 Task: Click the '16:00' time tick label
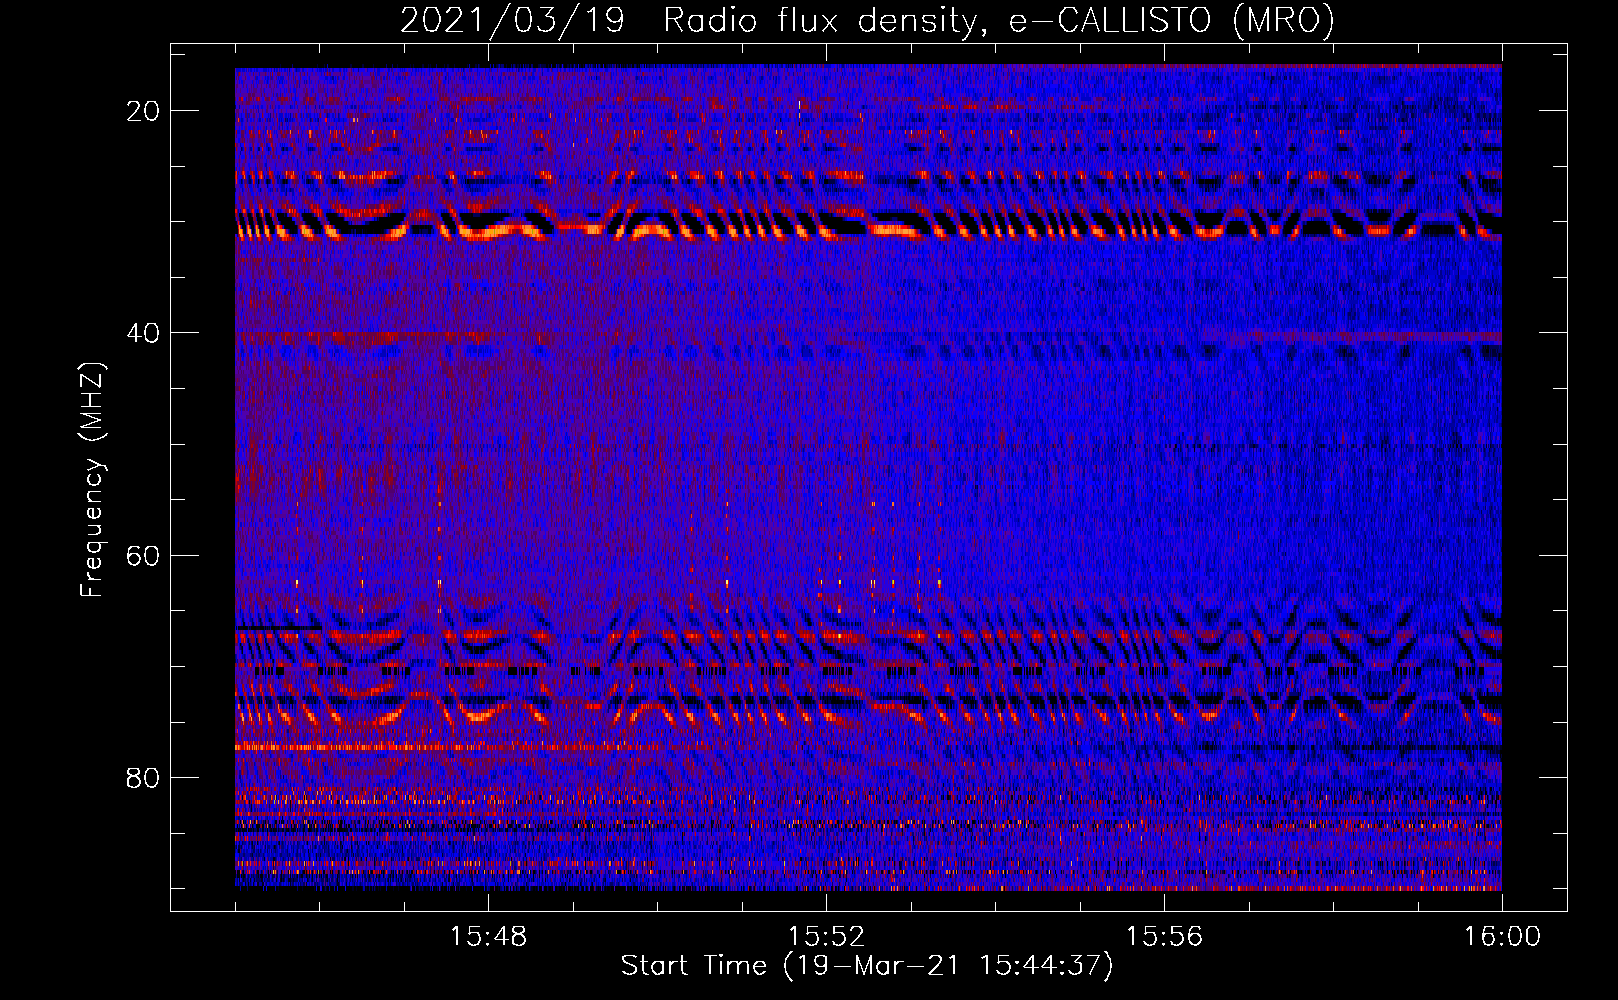pyautogui.click(x=1502, y=937)
